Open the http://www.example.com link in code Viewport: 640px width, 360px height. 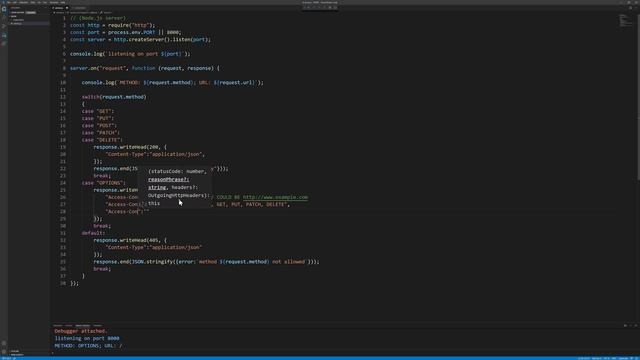(x=276, y=197)
